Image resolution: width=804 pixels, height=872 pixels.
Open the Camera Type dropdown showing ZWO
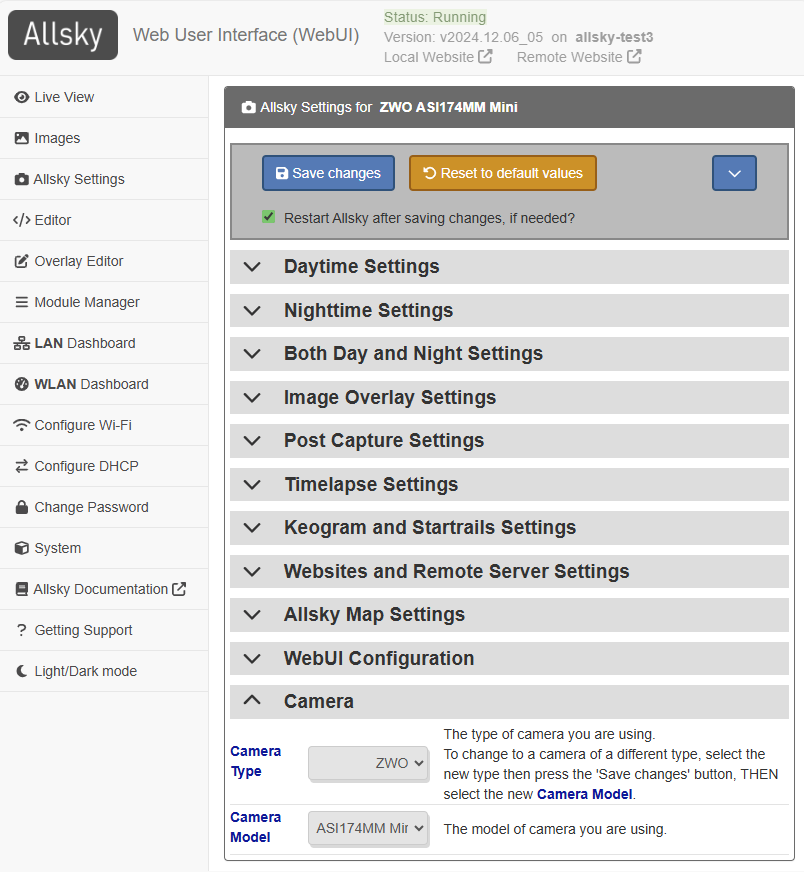(x=368, y=763)
